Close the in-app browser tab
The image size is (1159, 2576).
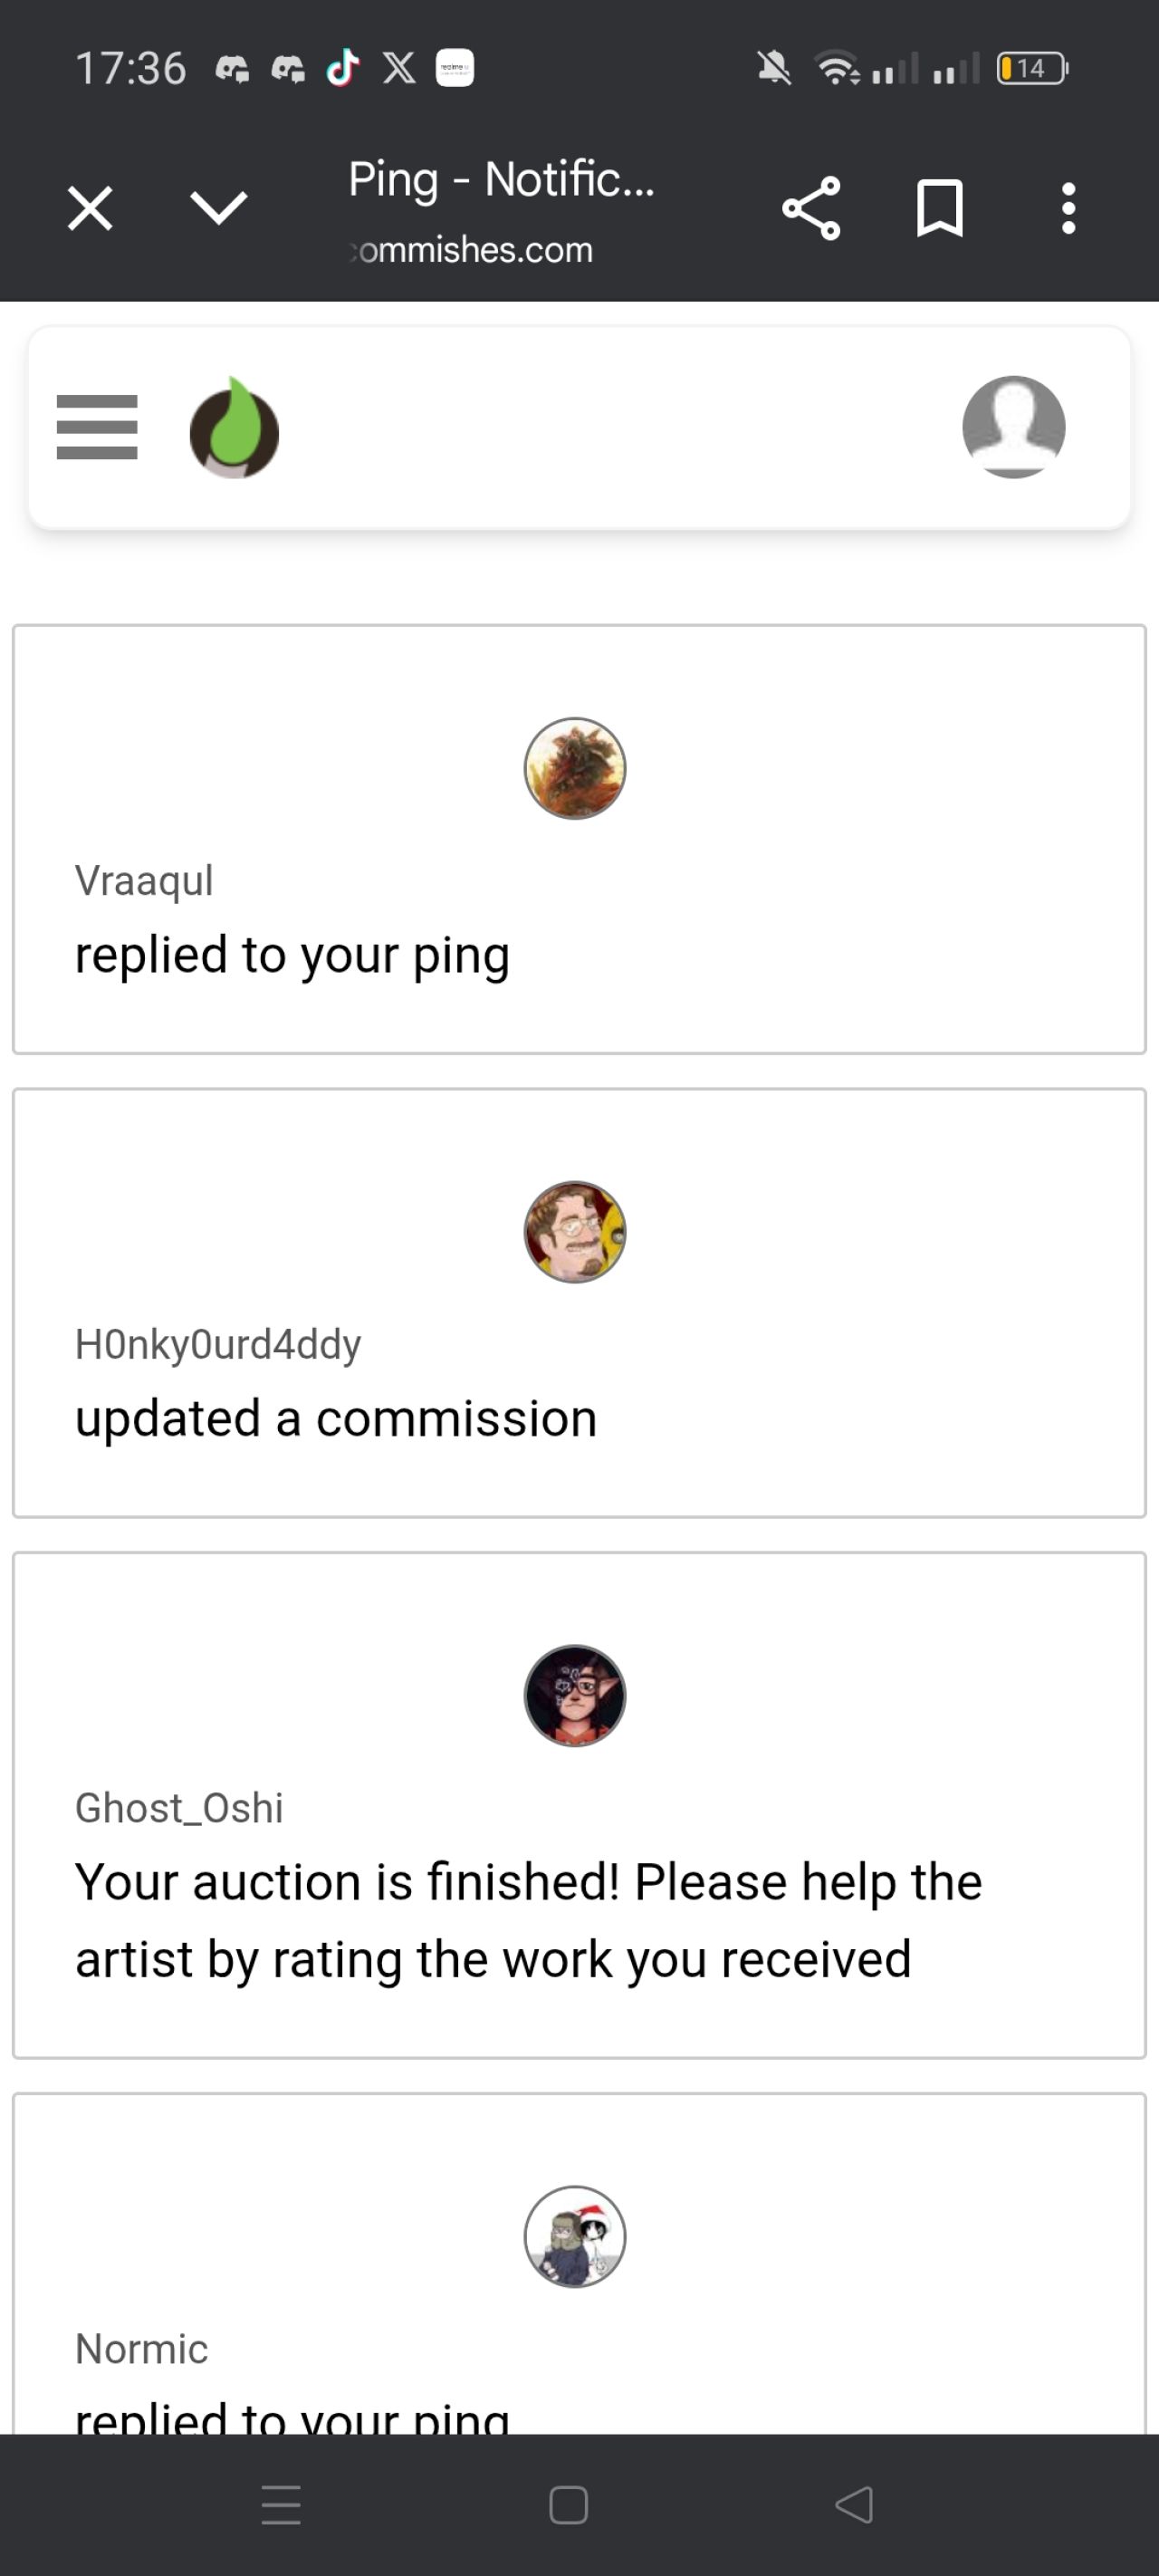[x=90, y=209]
